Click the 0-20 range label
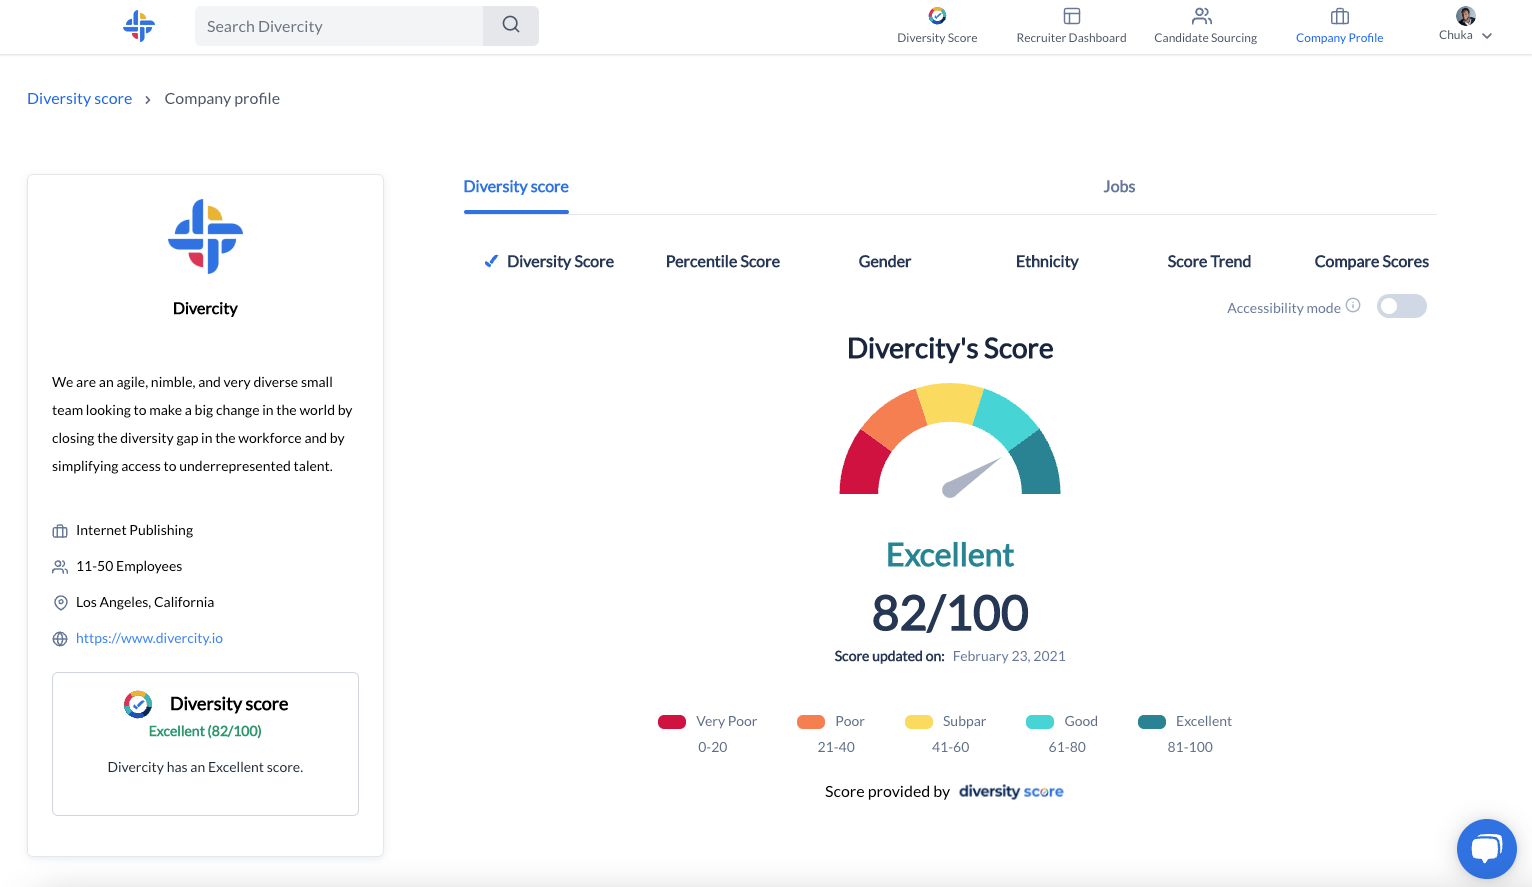This screenshot has height=887, width=1532. 713,747
